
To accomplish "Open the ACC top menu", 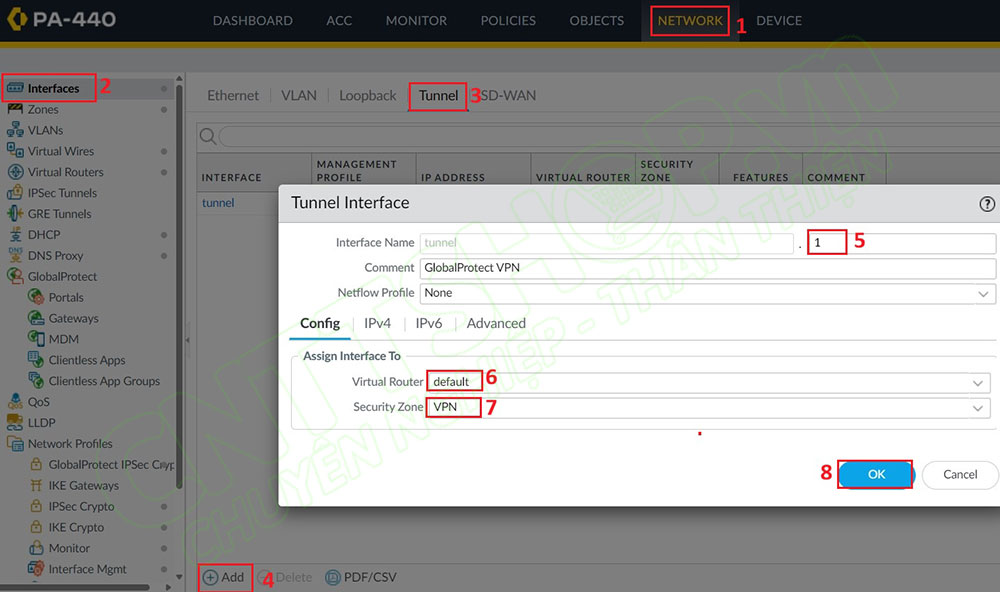I will 339,20.
